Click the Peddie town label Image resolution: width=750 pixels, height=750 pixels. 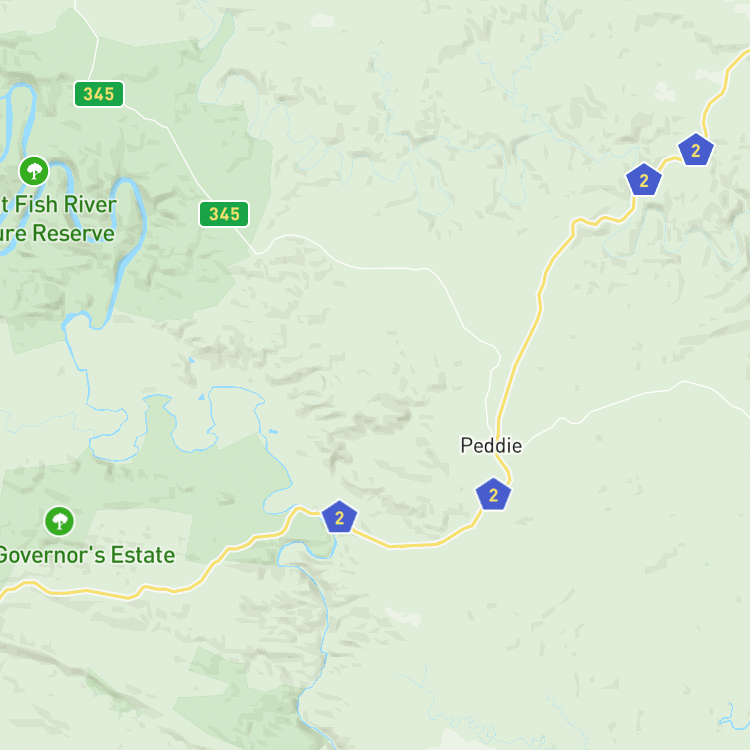pyautogui.click(x=491, y=445)
